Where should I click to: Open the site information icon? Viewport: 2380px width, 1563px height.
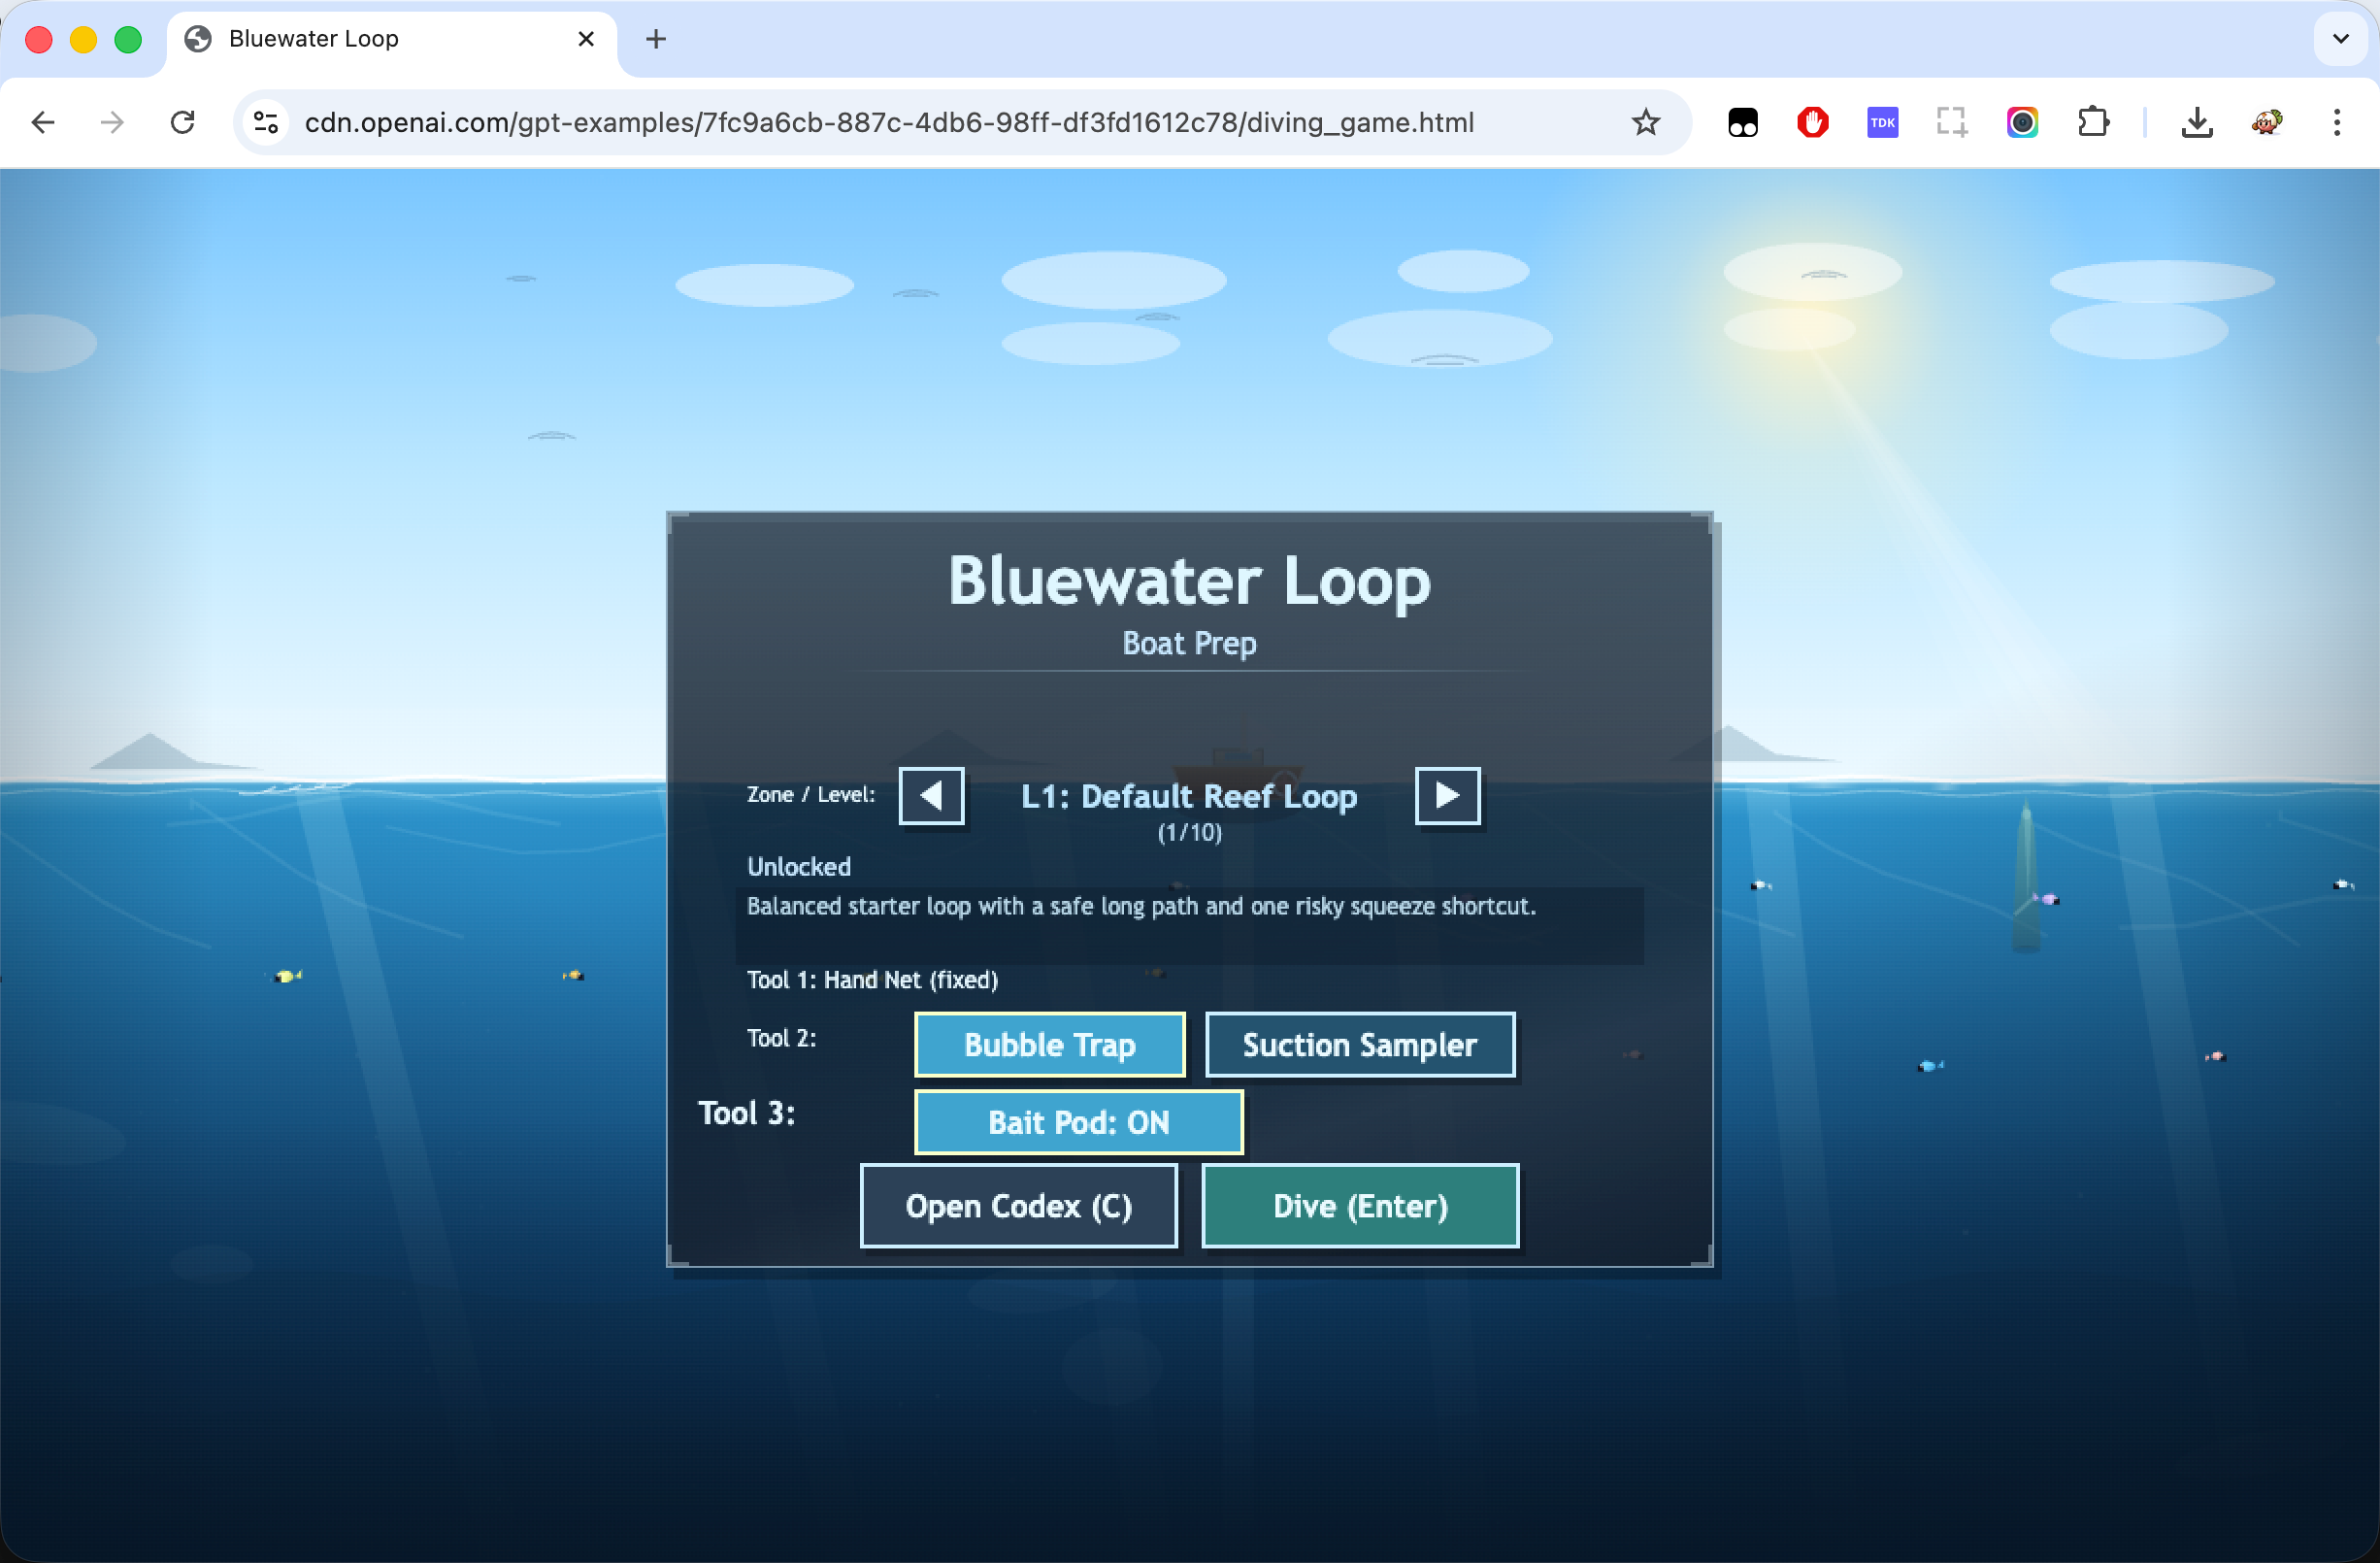point(266,122)
